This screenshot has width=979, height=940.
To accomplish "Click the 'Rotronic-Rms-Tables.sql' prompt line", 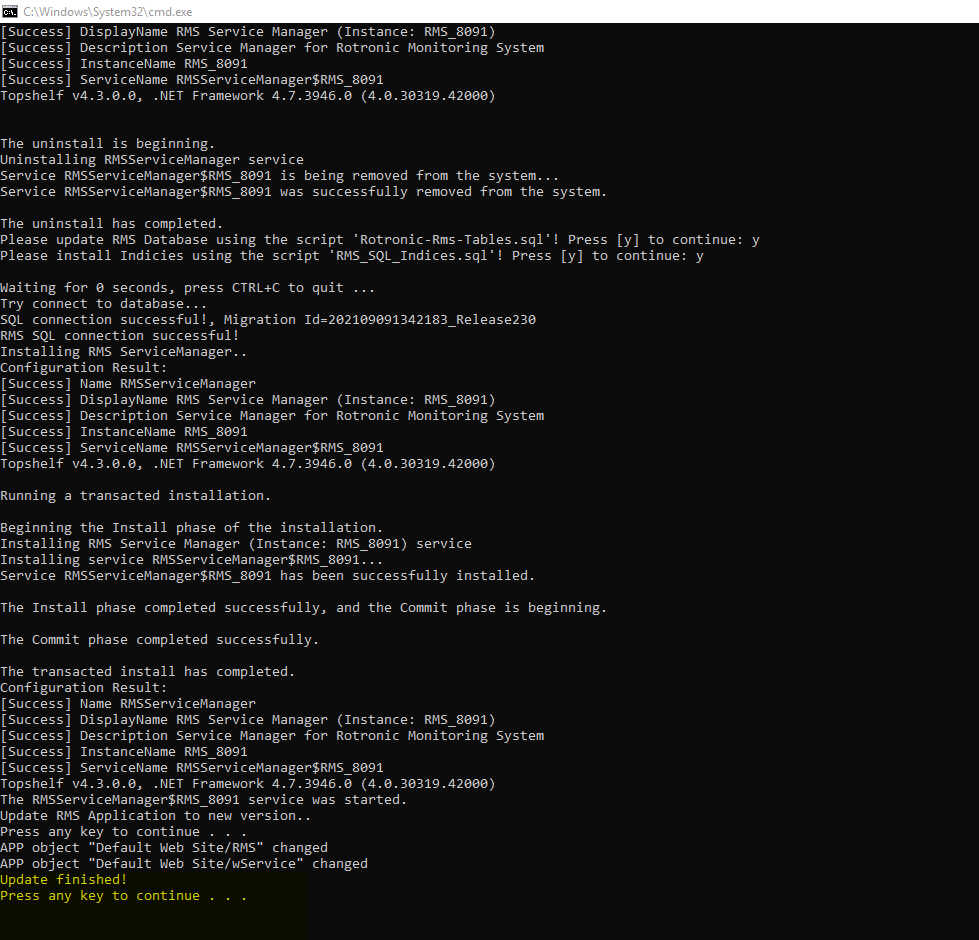I will tap(380, 240).
